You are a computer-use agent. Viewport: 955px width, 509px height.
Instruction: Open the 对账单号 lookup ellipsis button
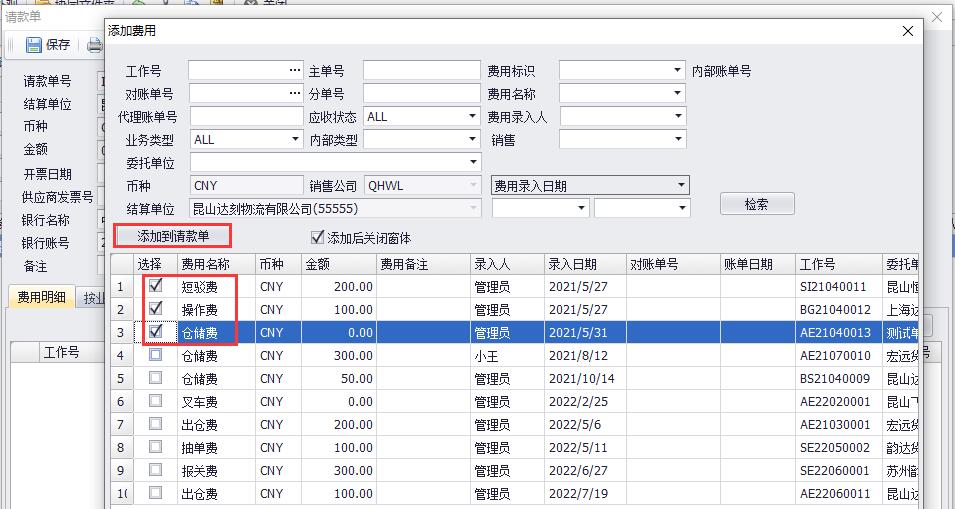click(x=295, y=94)
